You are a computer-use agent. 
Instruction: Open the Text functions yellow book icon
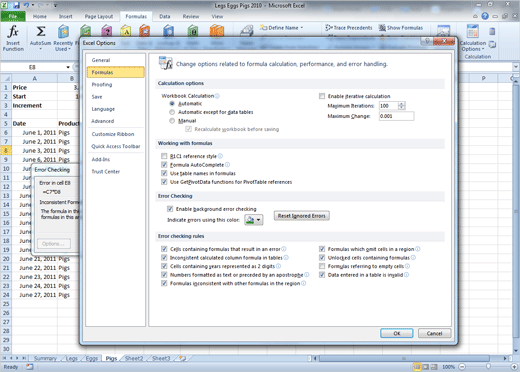(126, 31)
